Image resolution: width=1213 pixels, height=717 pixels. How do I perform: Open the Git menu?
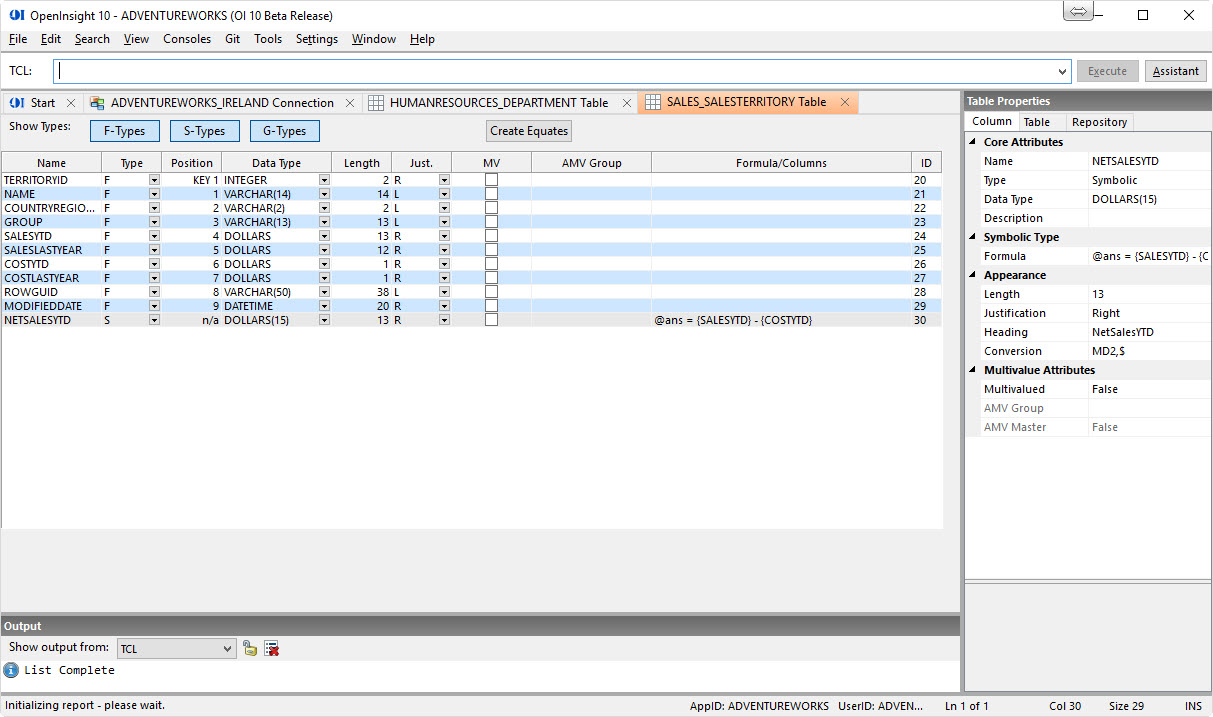click(x=232, y=39)
